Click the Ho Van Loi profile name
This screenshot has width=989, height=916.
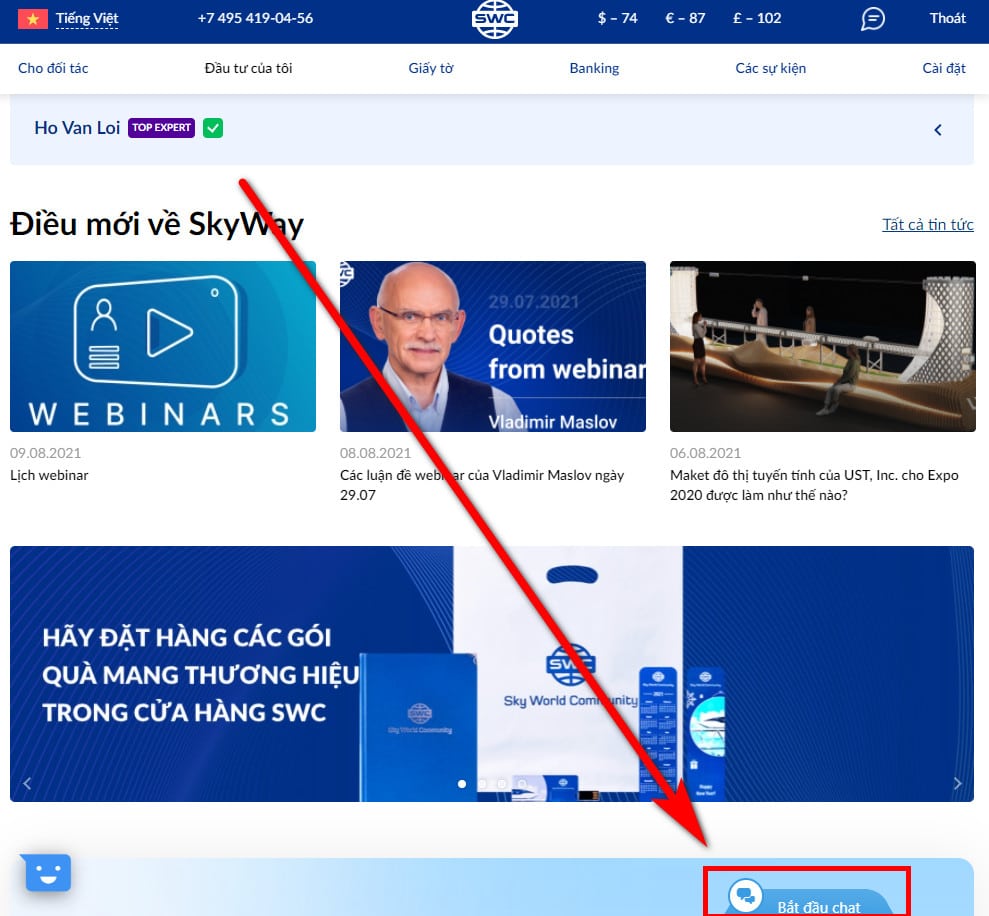pyautogui.click(x=77, y=128)
